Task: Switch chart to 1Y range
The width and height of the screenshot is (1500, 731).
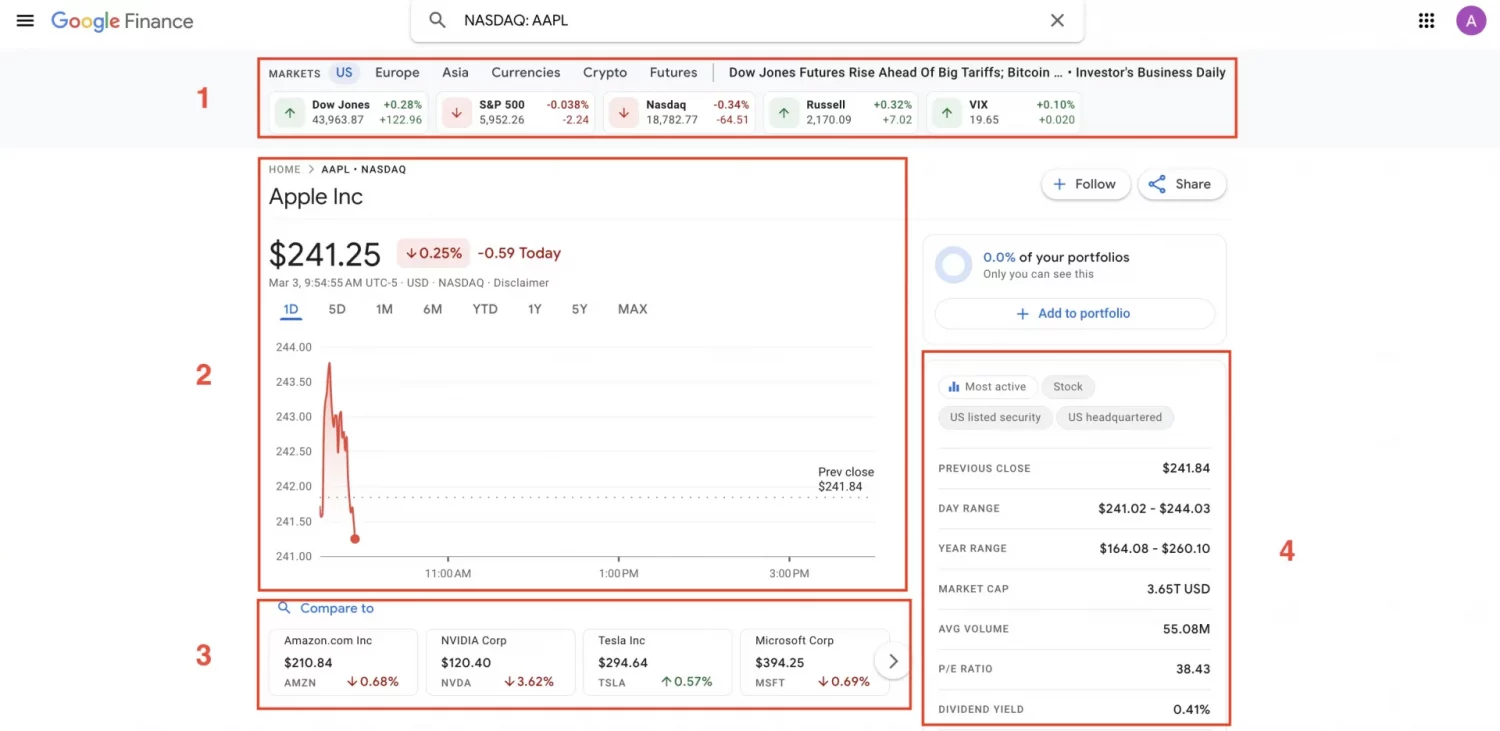Action: coord(535,309)
